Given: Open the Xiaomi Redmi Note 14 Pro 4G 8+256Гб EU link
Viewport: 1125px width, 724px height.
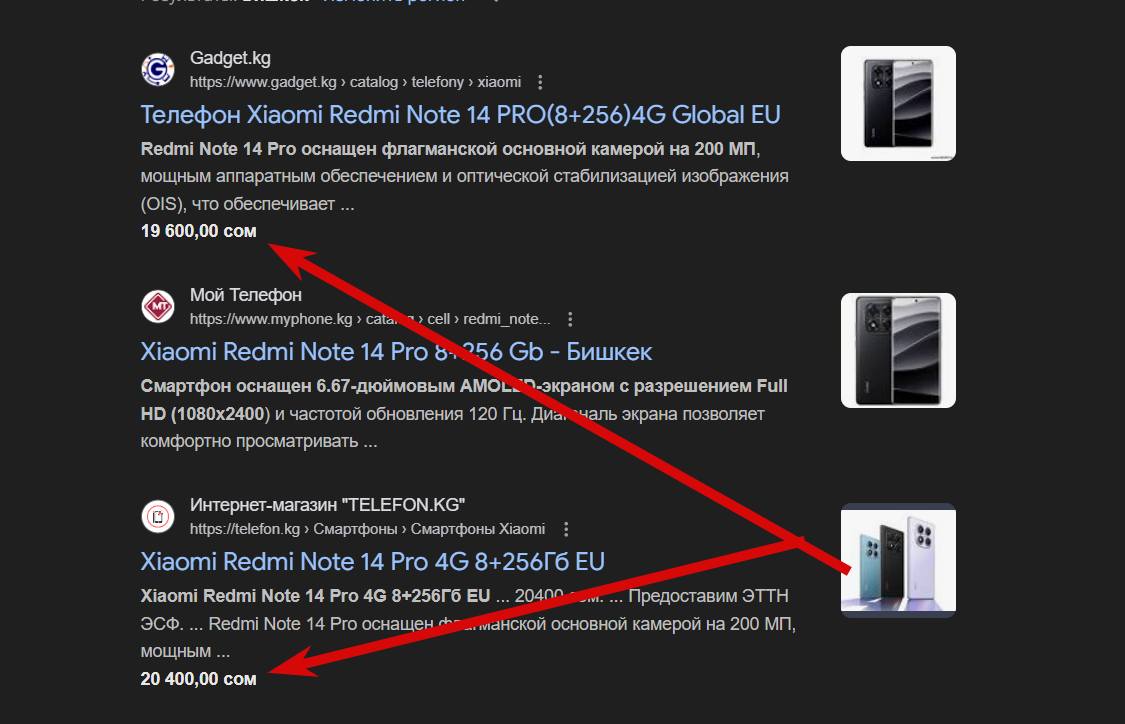Looking at the screenshot, I should pyautogui.click(x=372, y=562).
